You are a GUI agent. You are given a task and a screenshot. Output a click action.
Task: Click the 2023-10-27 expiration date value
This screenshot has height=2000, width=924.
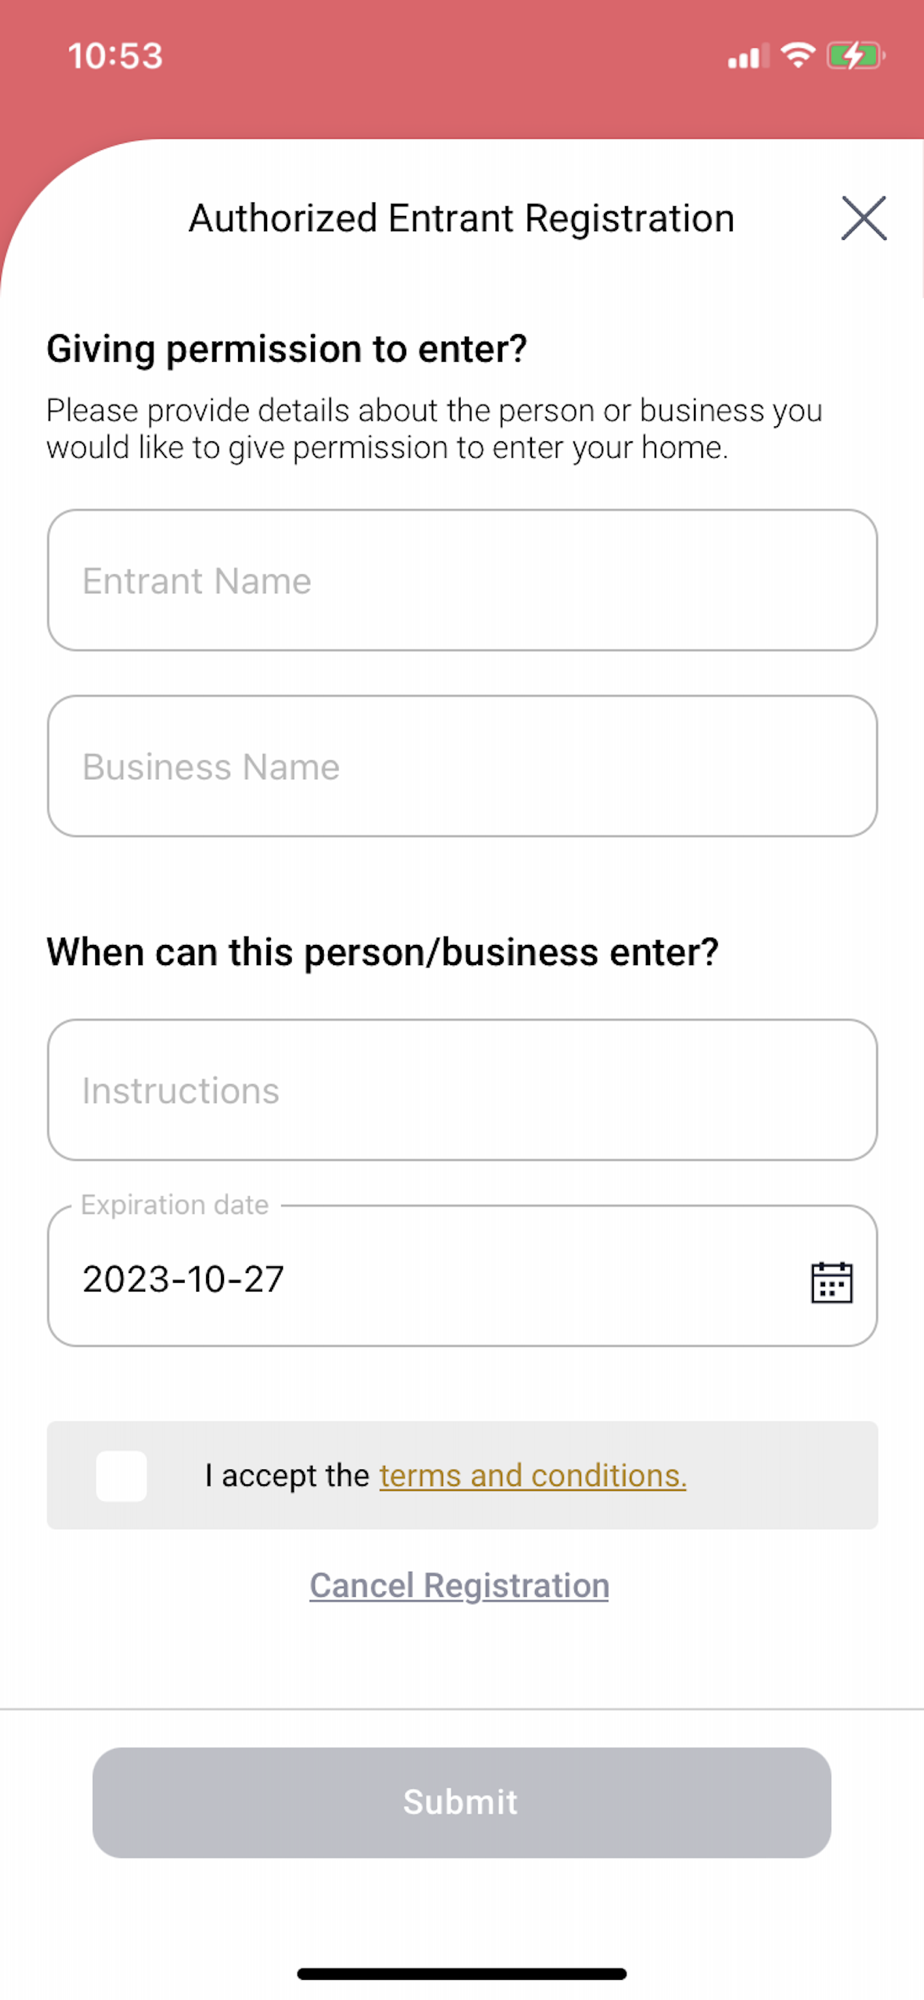[184, 1279]
